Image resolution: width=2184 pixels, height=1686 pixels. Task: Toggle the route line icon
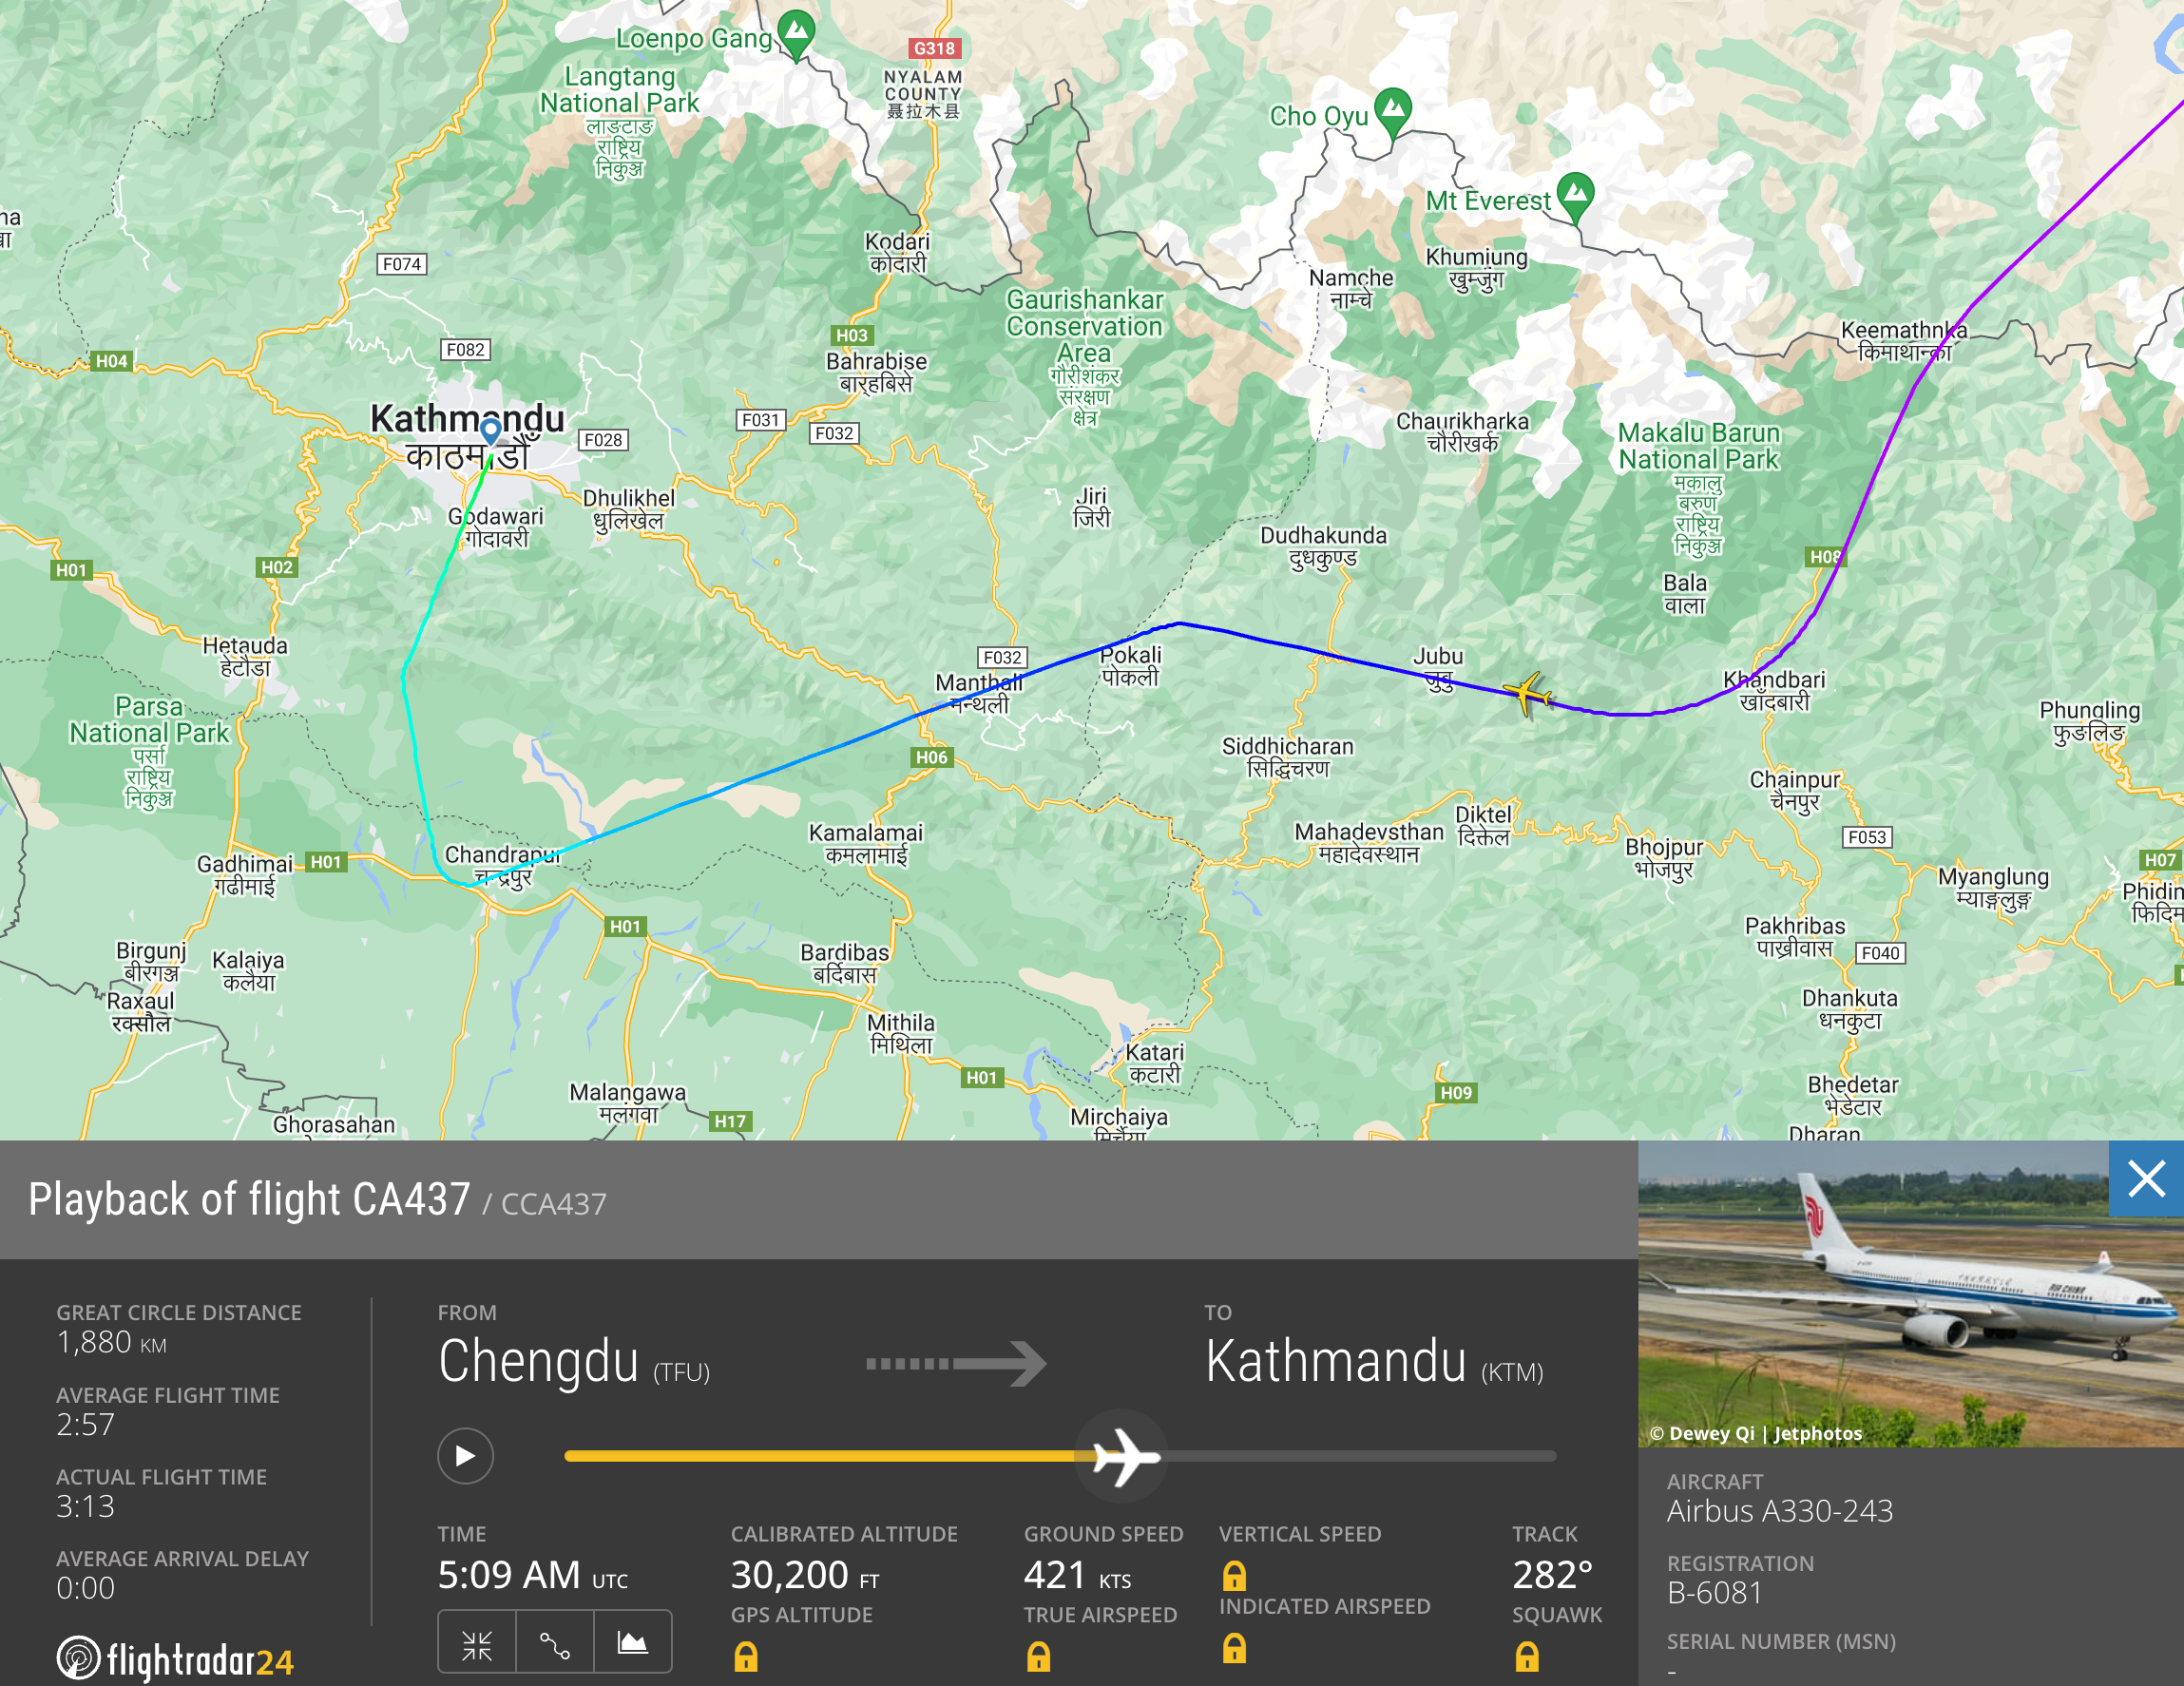[555, 1643]
